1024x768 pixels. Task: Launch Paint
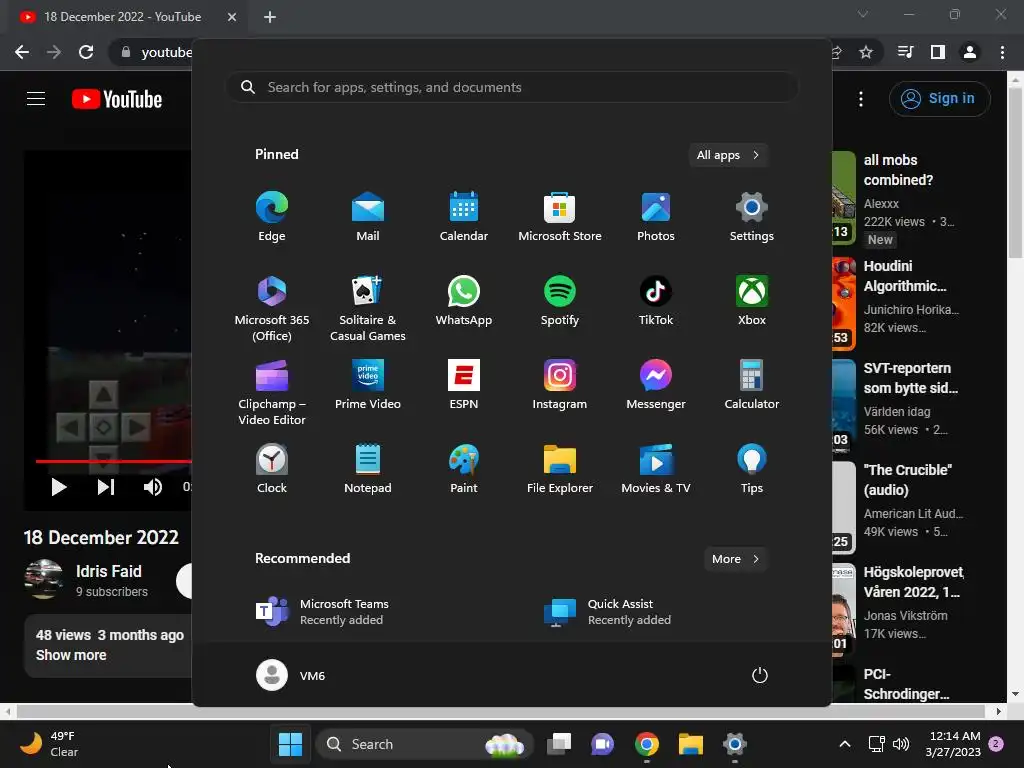click(x=464, y=469)
